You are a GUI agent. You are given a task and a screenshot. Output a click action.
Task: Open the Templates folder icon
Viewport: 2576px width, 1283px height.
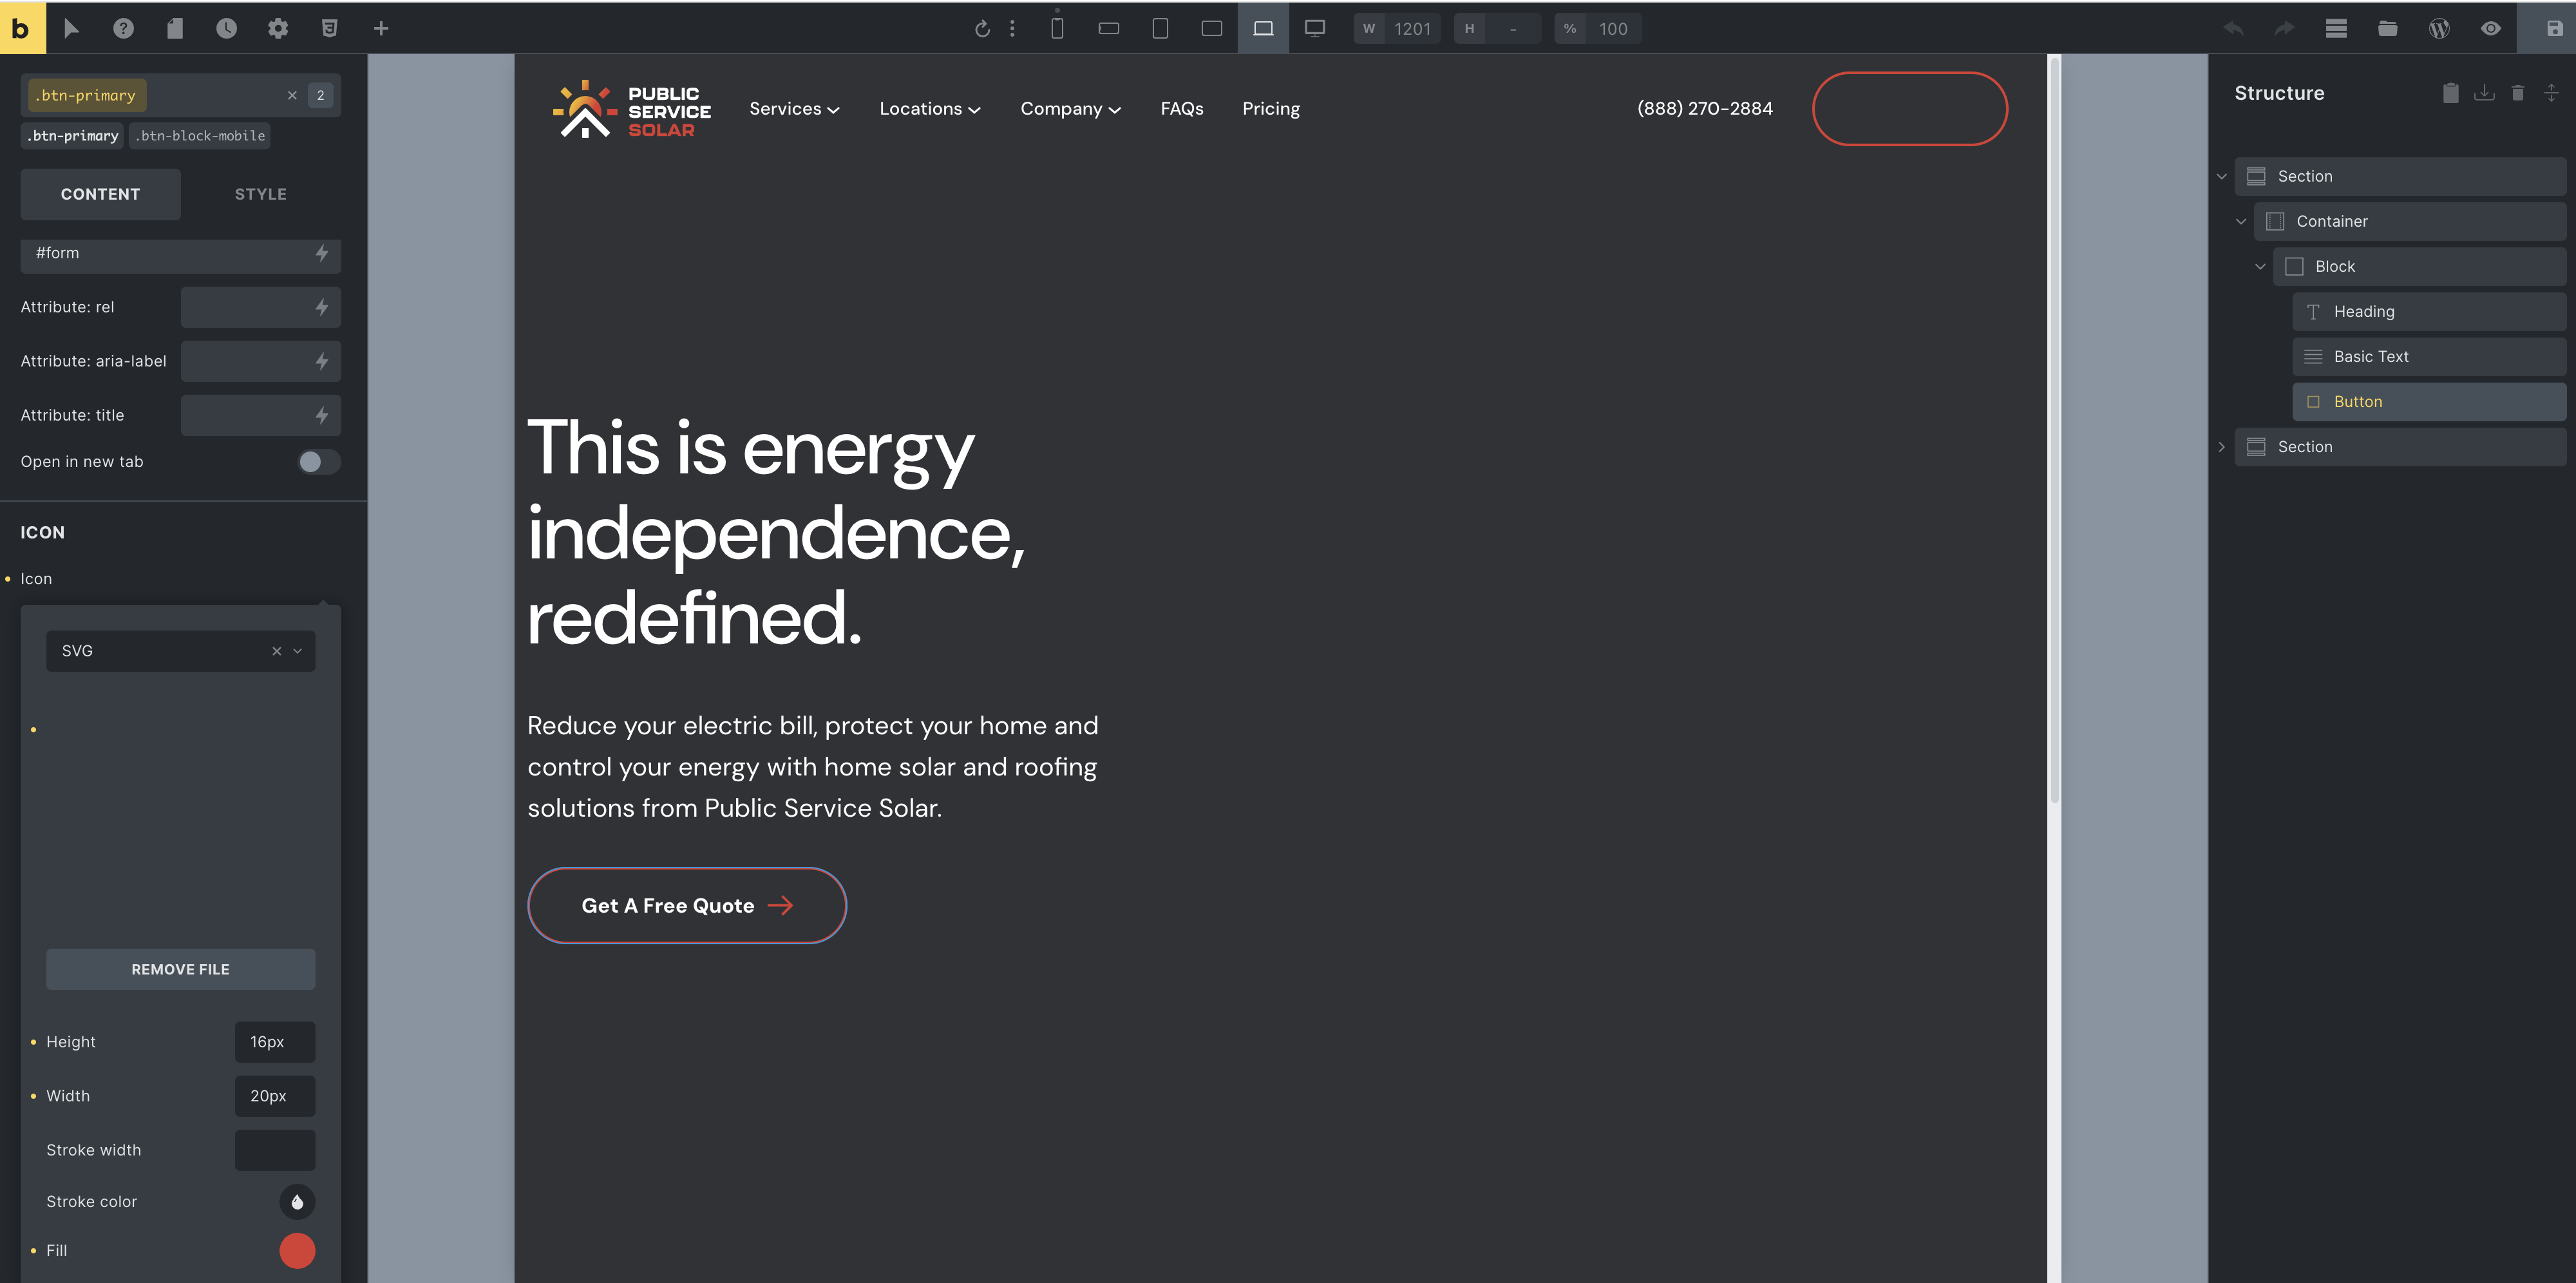click(x=2387, y=28)
